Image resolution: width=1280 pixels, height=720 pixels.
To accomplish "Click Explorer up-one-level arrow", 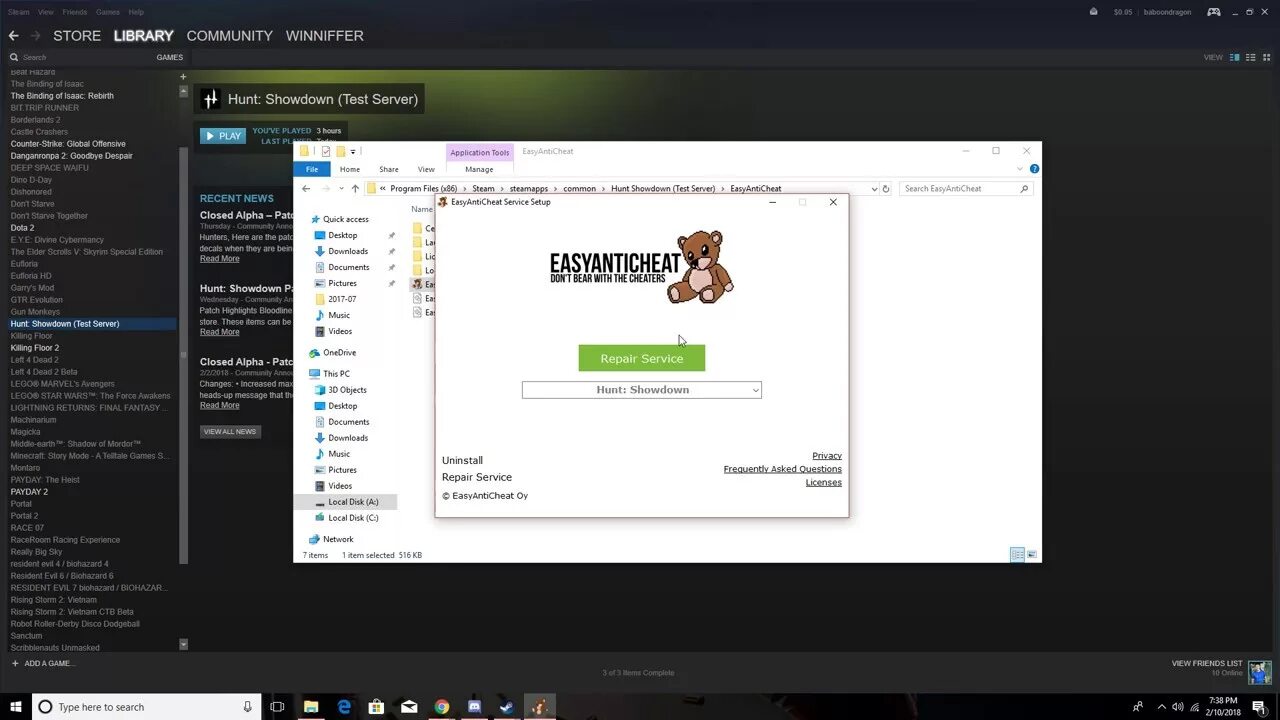I will [355, 188].
